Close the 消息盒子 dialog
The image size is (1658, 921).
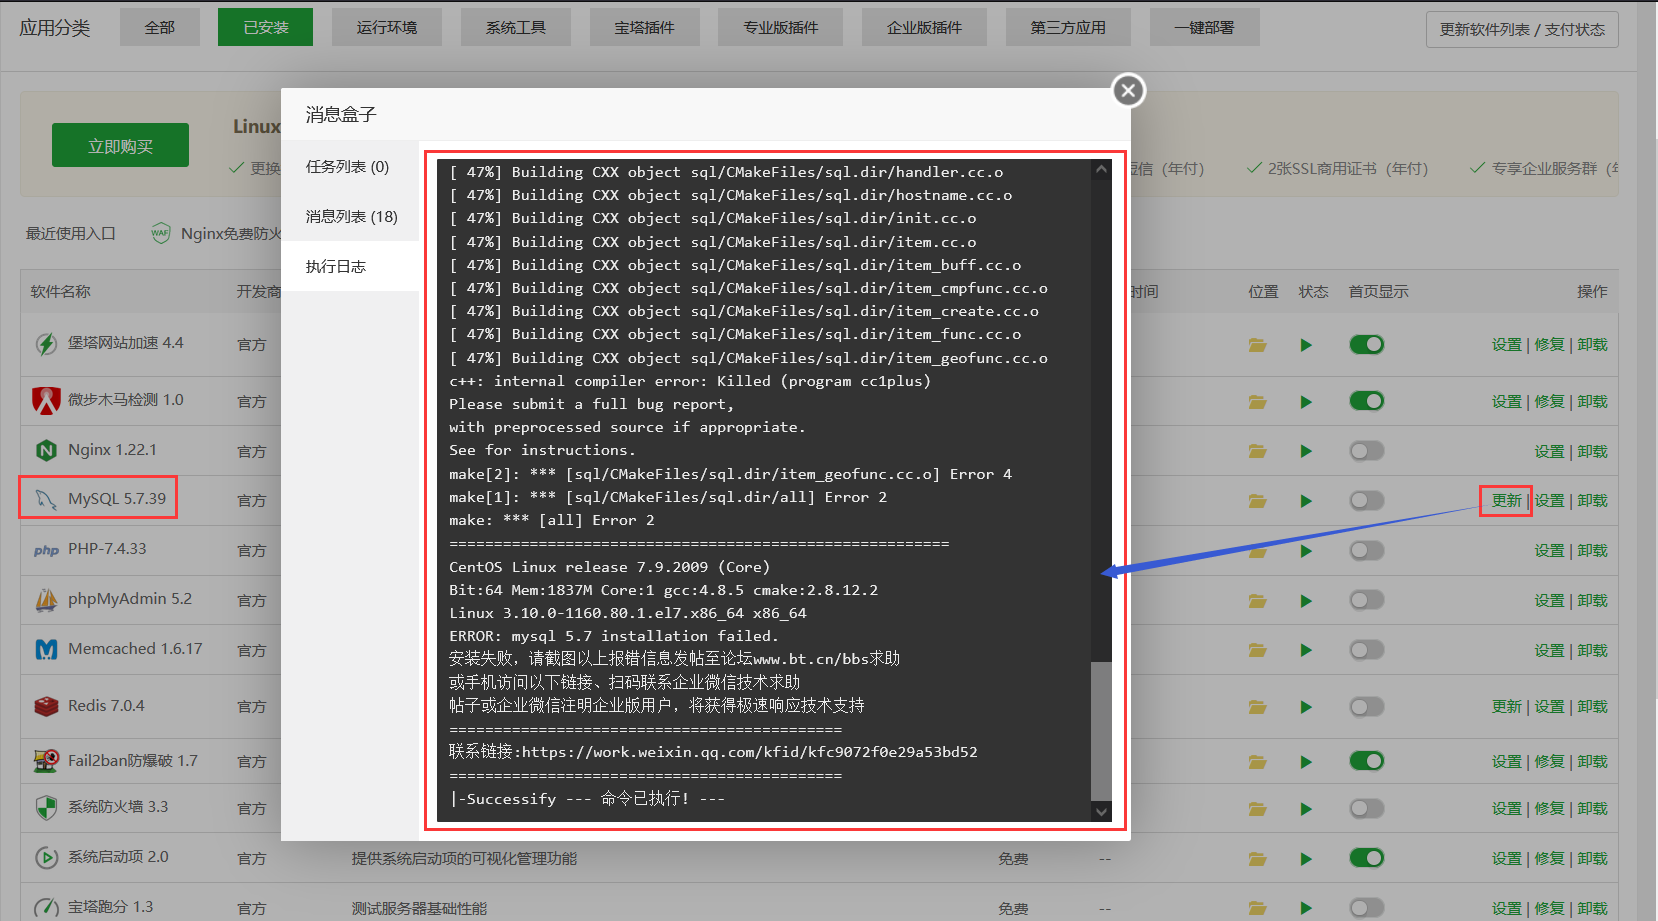tap(1128, 91)
